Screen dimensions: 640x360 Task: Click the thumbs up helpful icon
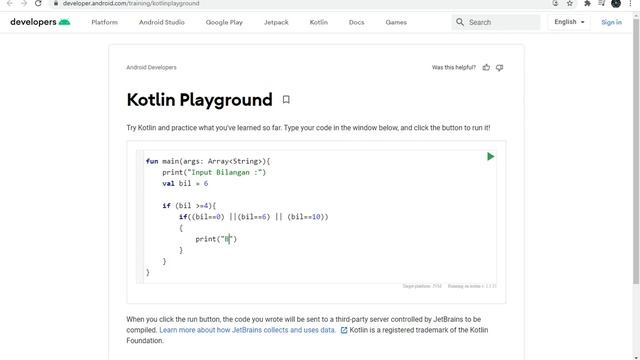pyautogui.click(x=486, y=67)
